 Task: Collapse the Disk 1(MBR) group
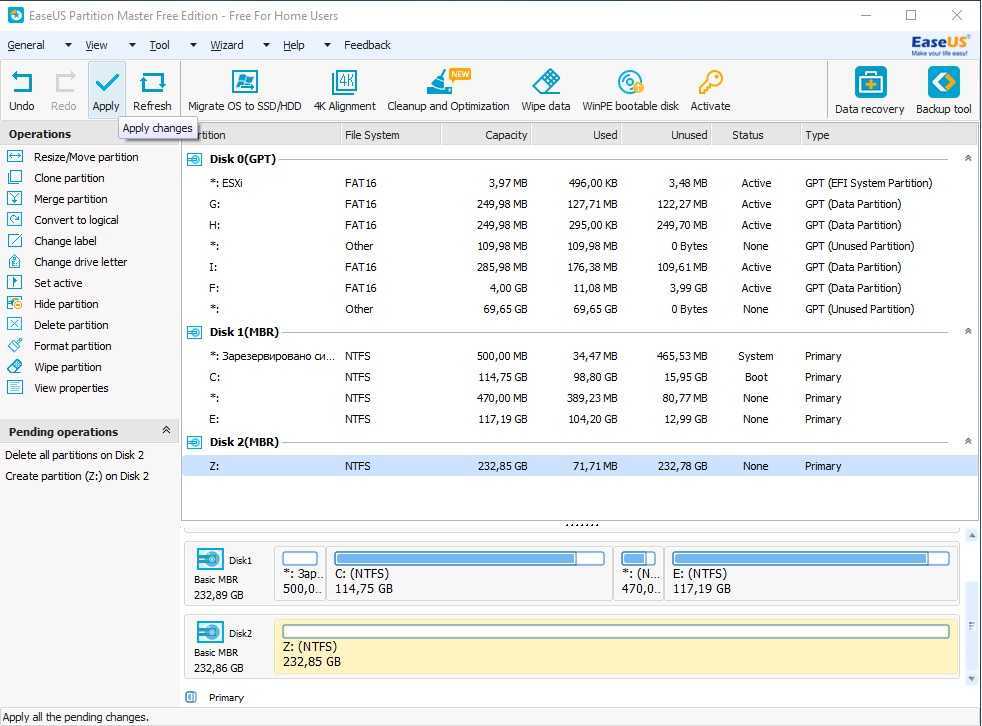click(967, 332)
